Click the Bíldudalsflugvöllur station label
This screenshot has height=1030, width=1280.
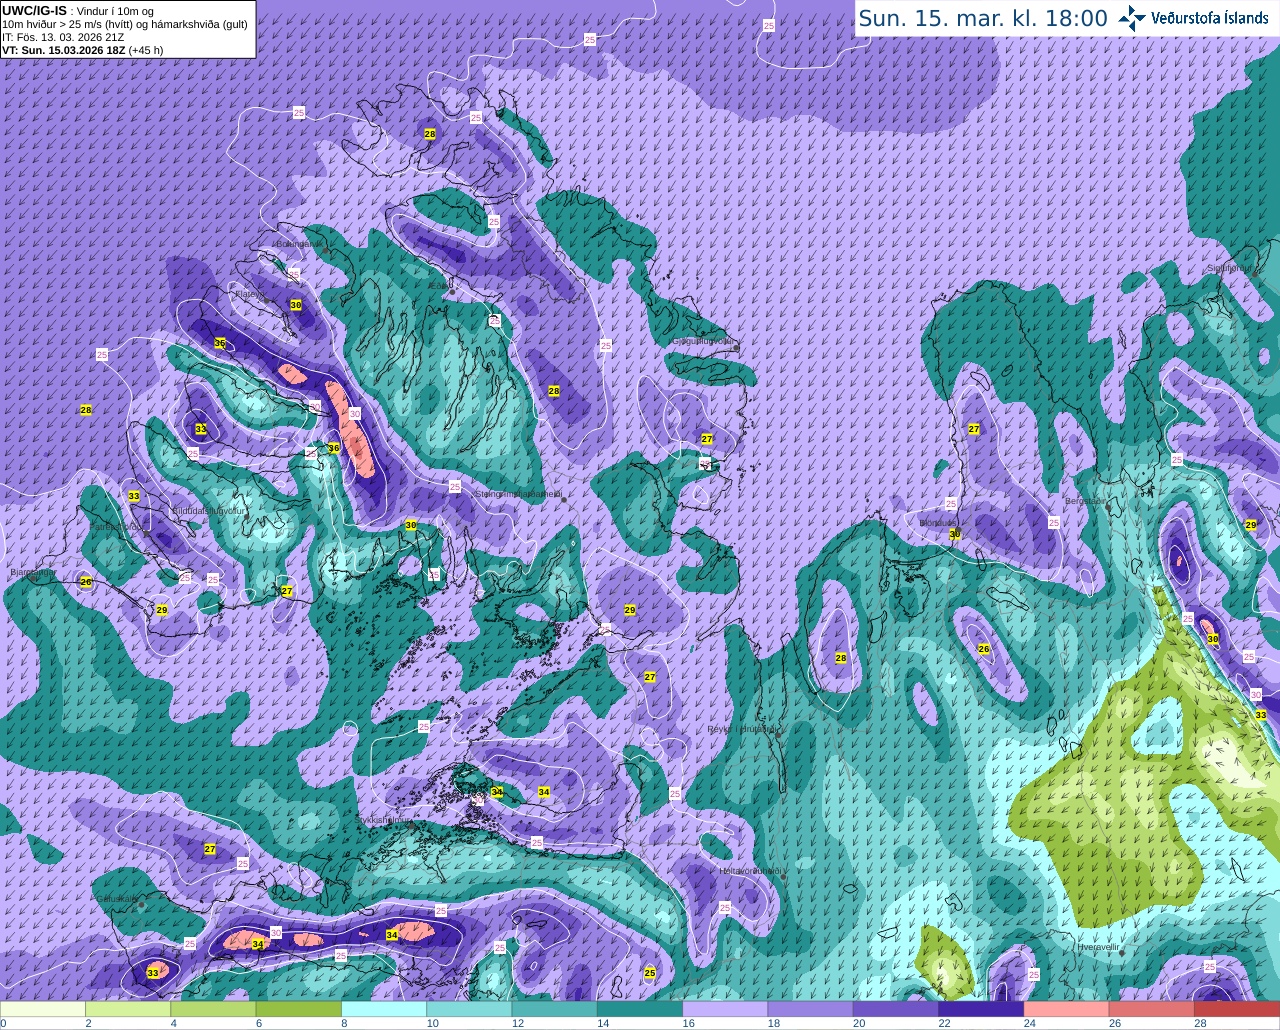pos(208,510)
